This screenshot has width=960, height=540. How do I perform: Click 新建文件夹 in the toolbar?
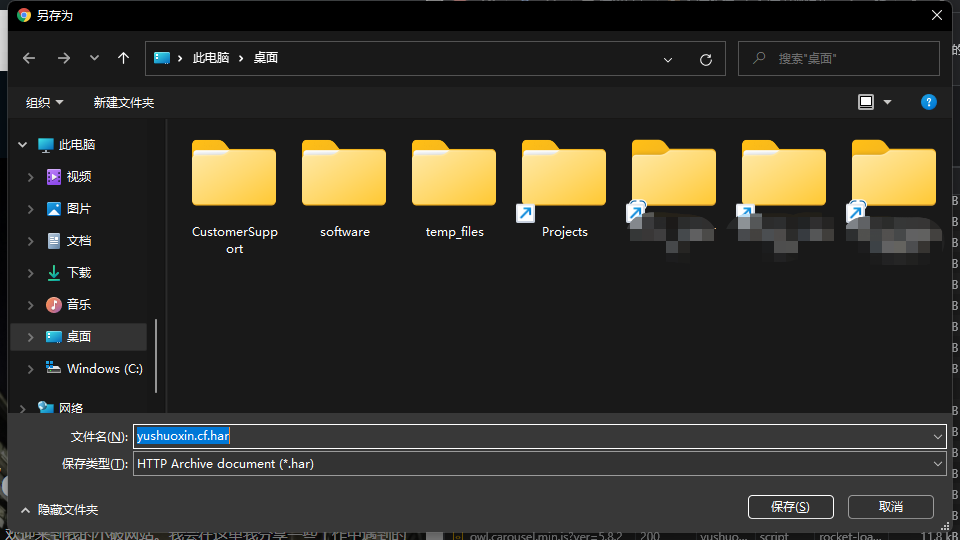tap(123, 102)
